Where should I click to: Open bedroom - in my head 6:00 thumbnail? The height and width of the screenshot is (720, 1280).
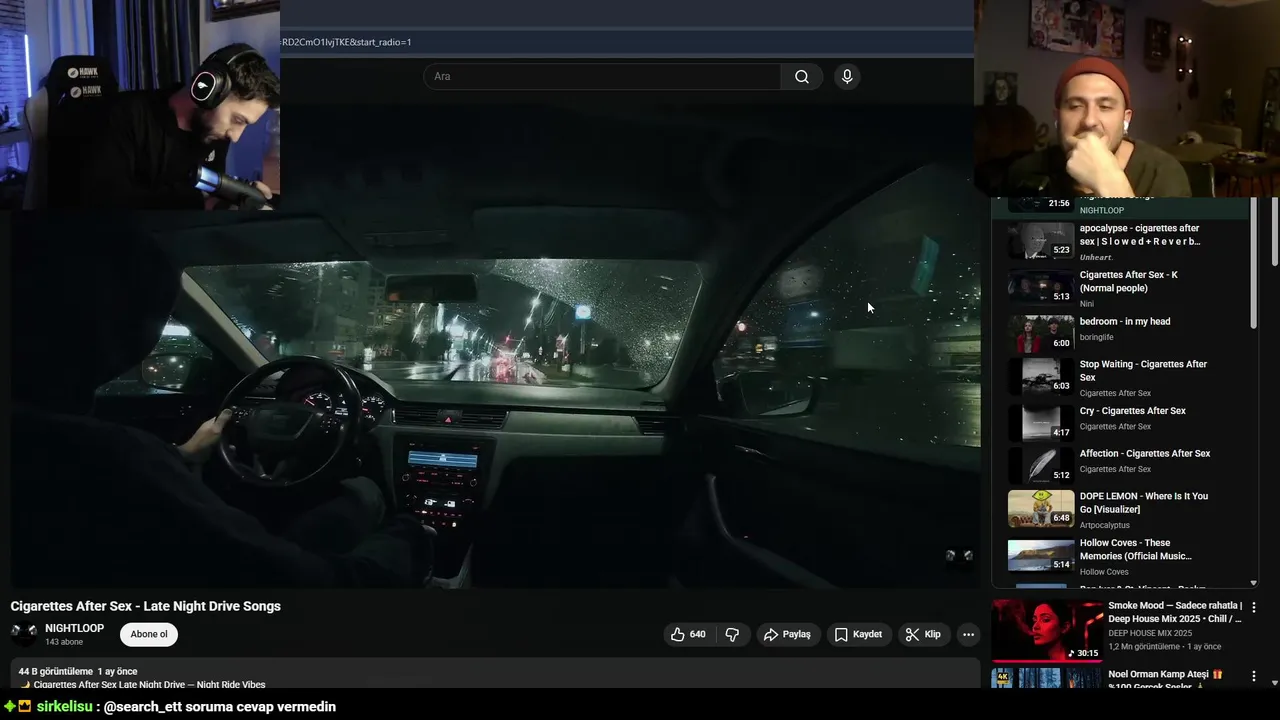point(1041,334)
